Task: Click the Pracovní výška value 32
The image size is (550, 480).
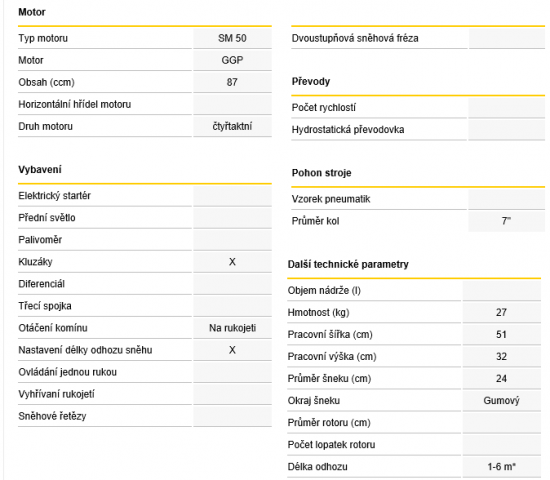Action: (x=501, y=356)
